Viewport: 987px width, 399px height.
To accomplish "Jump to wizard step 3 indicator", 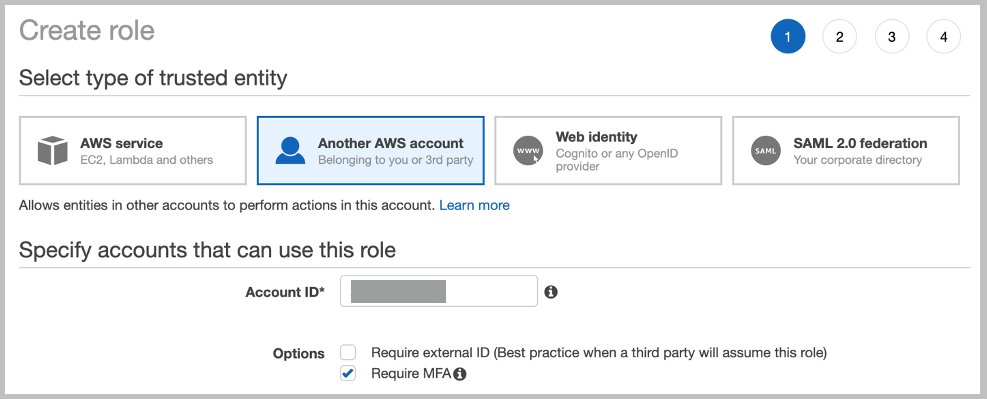I will click(x=892, y=37).
